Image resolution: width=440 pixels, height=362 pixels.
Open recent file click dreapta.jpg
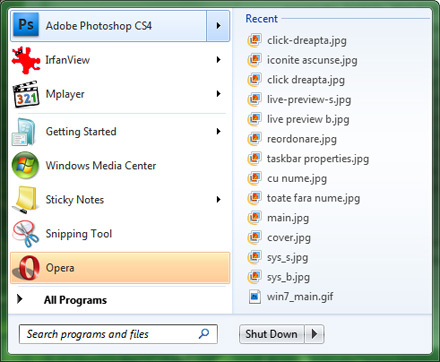306,80
